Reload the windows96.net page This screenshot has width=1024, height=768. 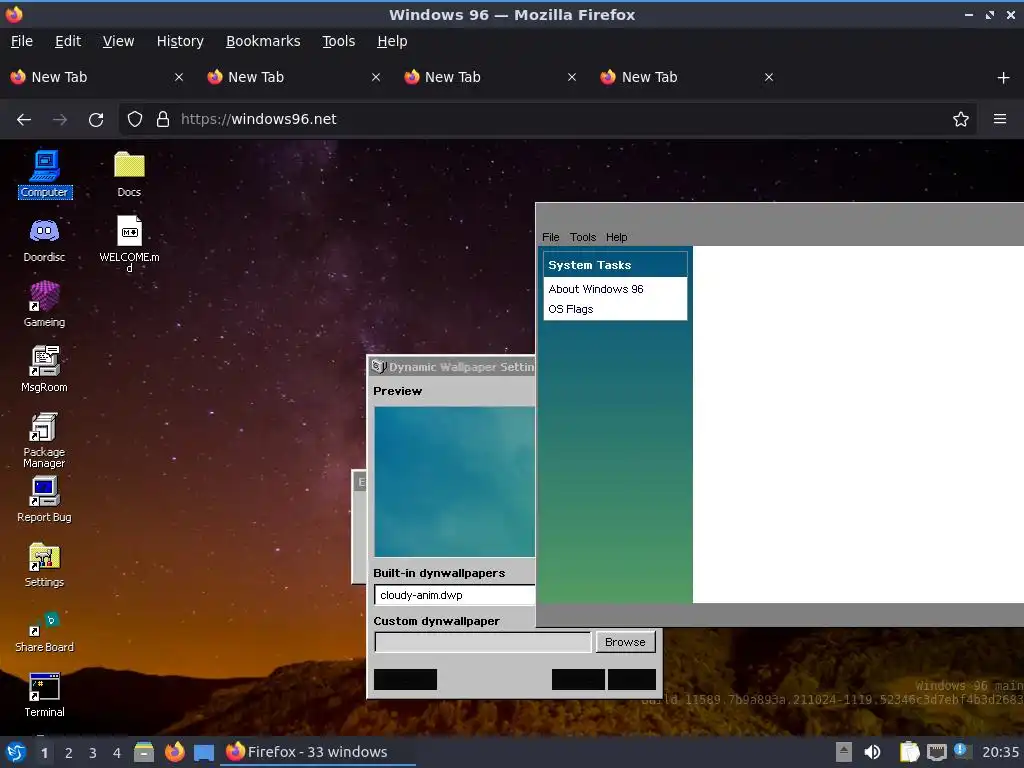tap(96, 120)
